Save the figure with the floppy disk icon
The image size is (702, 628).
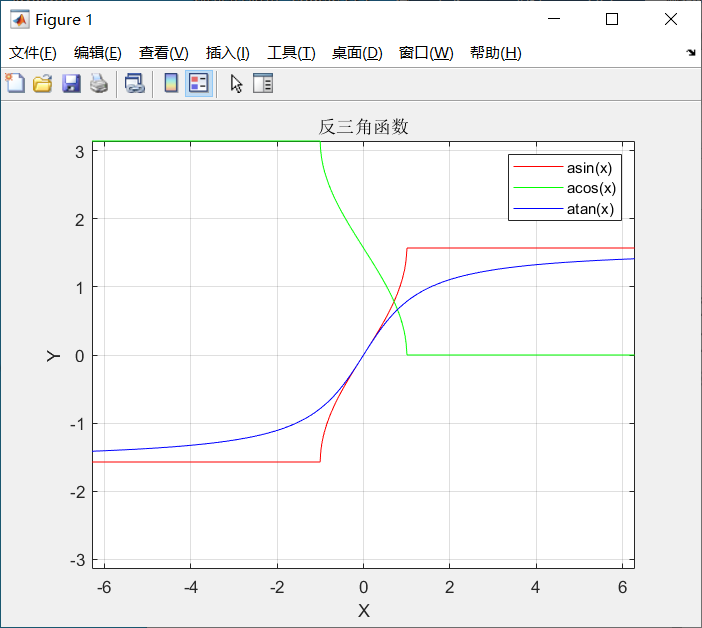point(71,83)
